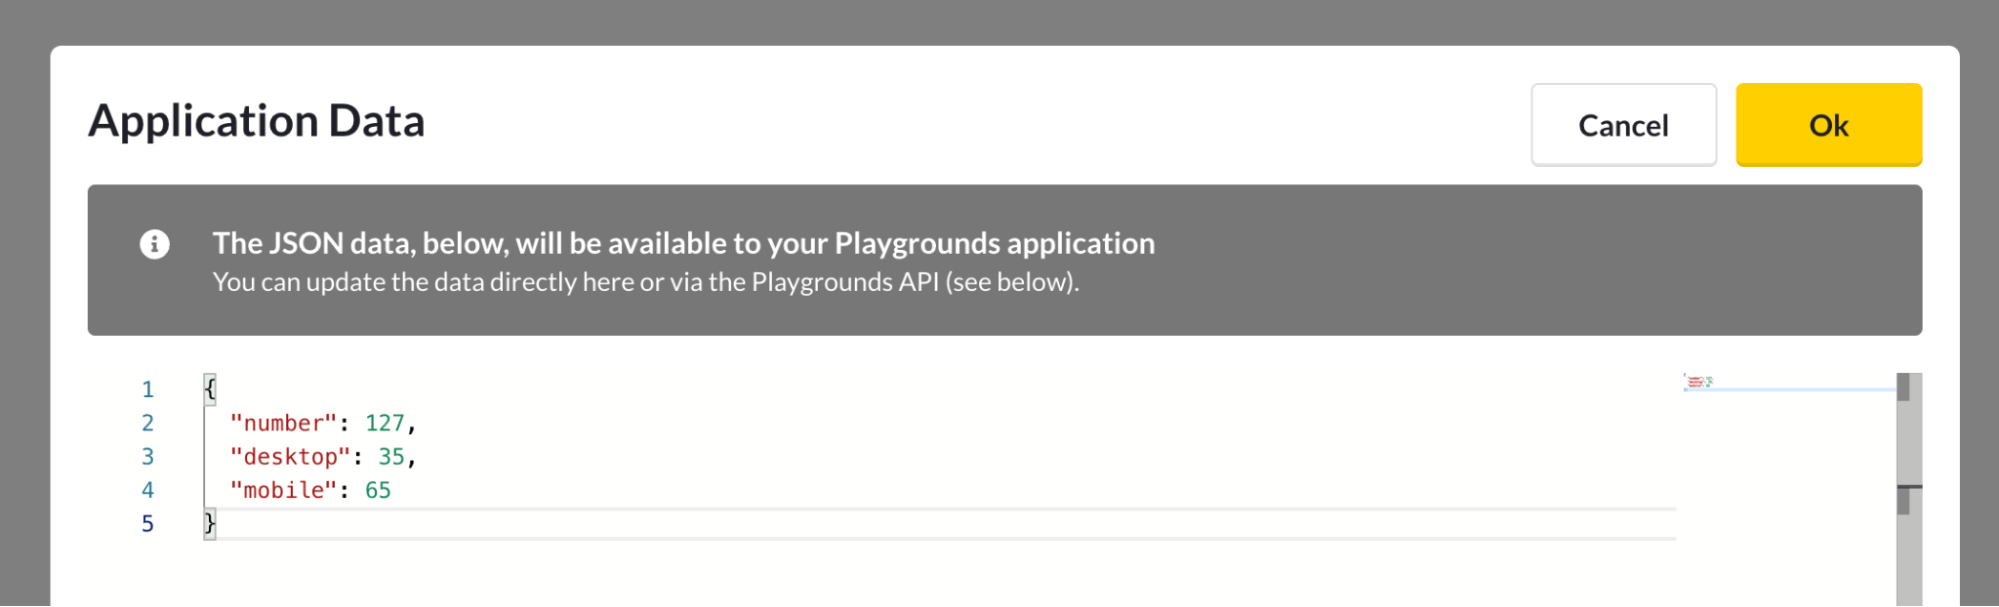This screenshot has height=607, width=1999.
Task: Select line number 4 in the gutter
Action: 148,490
